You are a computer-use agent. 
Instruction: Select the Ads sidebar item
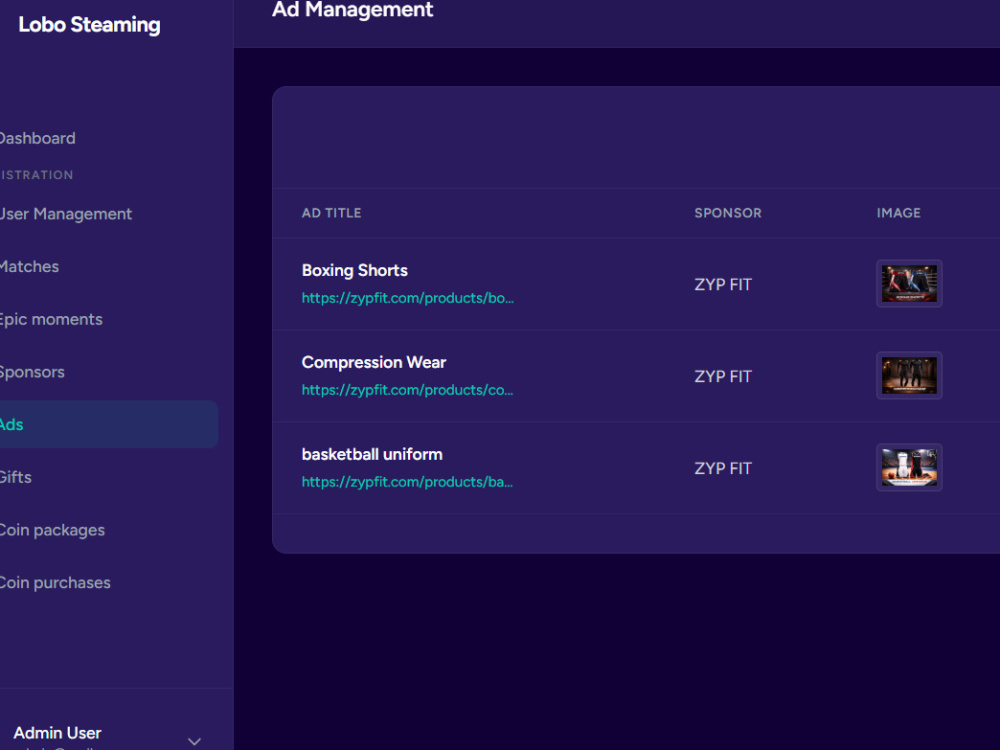click(108, 425)
